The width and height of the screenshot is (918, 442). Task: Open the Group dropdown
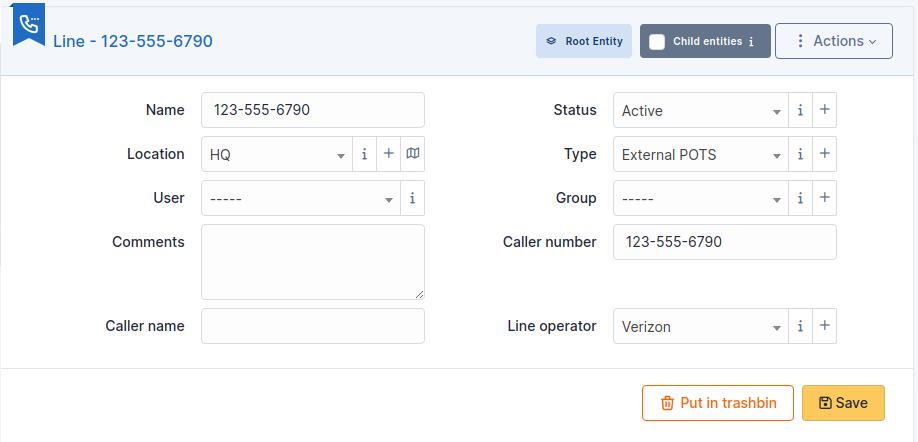pos(701,198)
